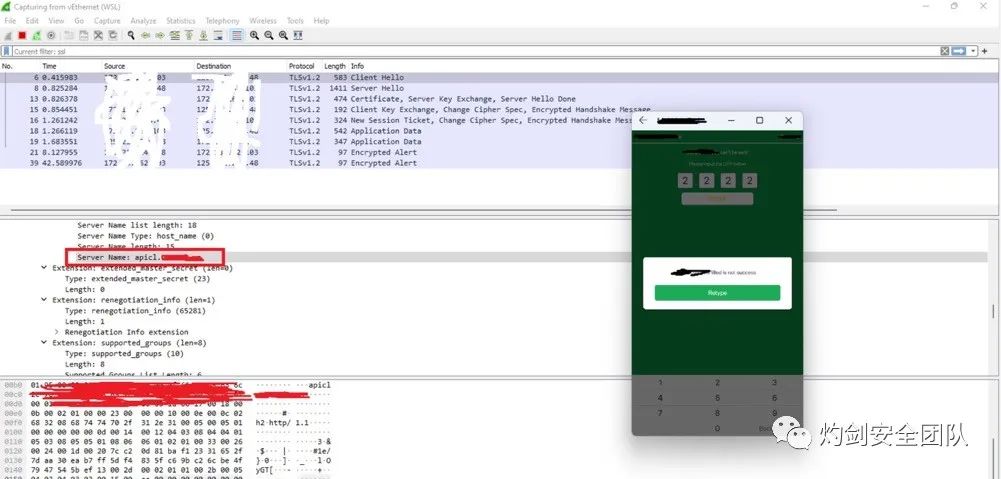The height and width of the screenshot is (479, 1001).
Task: Toggle auto scroll during live capture
Action: (218, 36)
